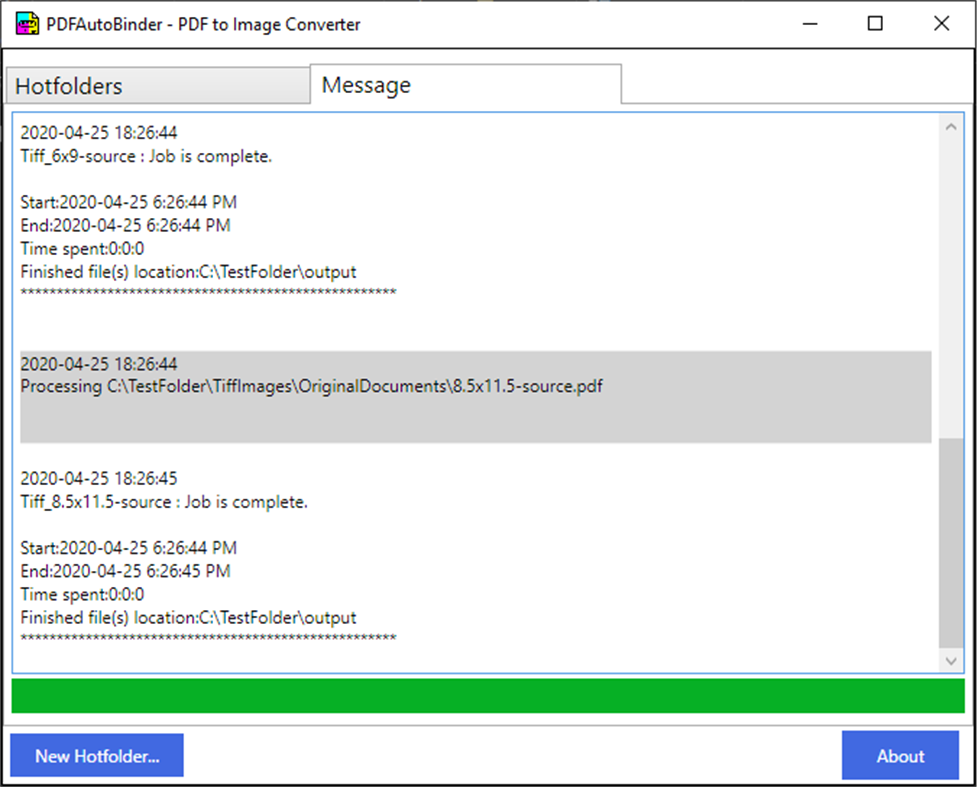The width and height of the screenshot is (977, 787).
Task: Click the Start:2020-04-25 6:26:44 PM line
Action: click(128, 201)
